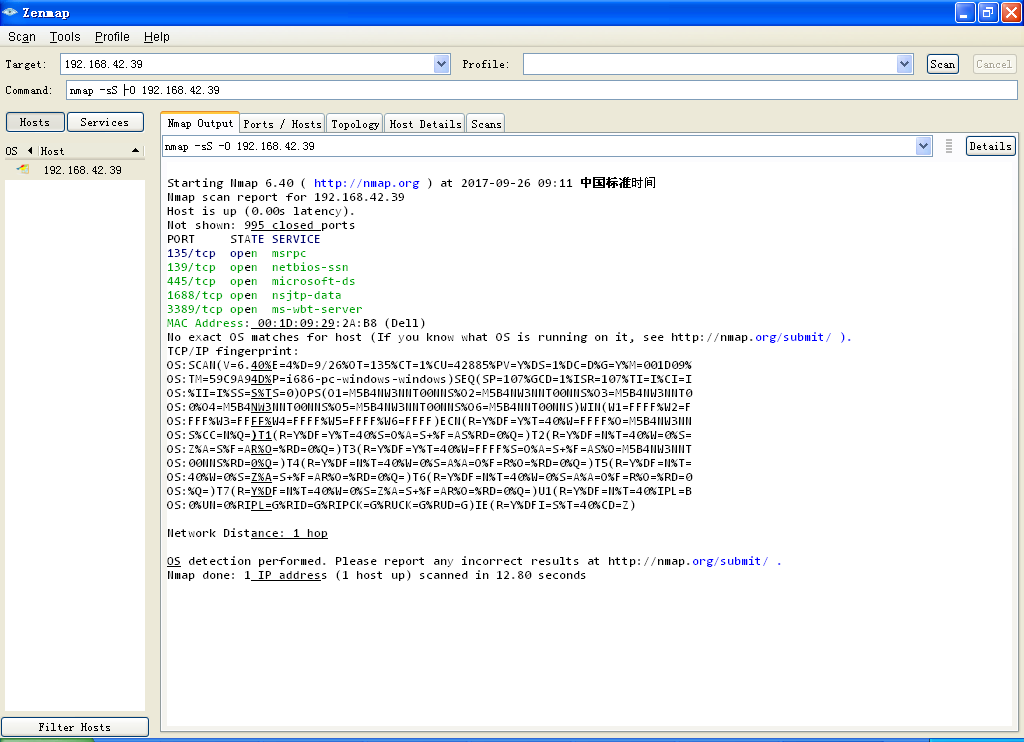Close the Zenmap window

1011,12
